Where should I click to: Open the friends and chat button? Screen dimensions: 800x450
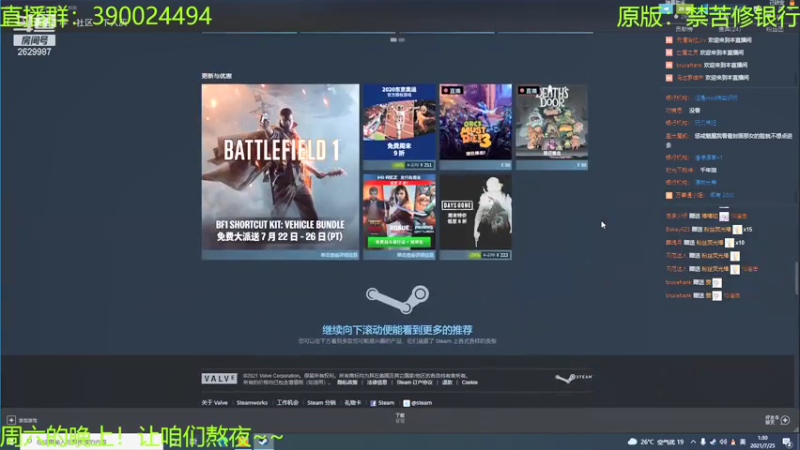coord(778,420)
